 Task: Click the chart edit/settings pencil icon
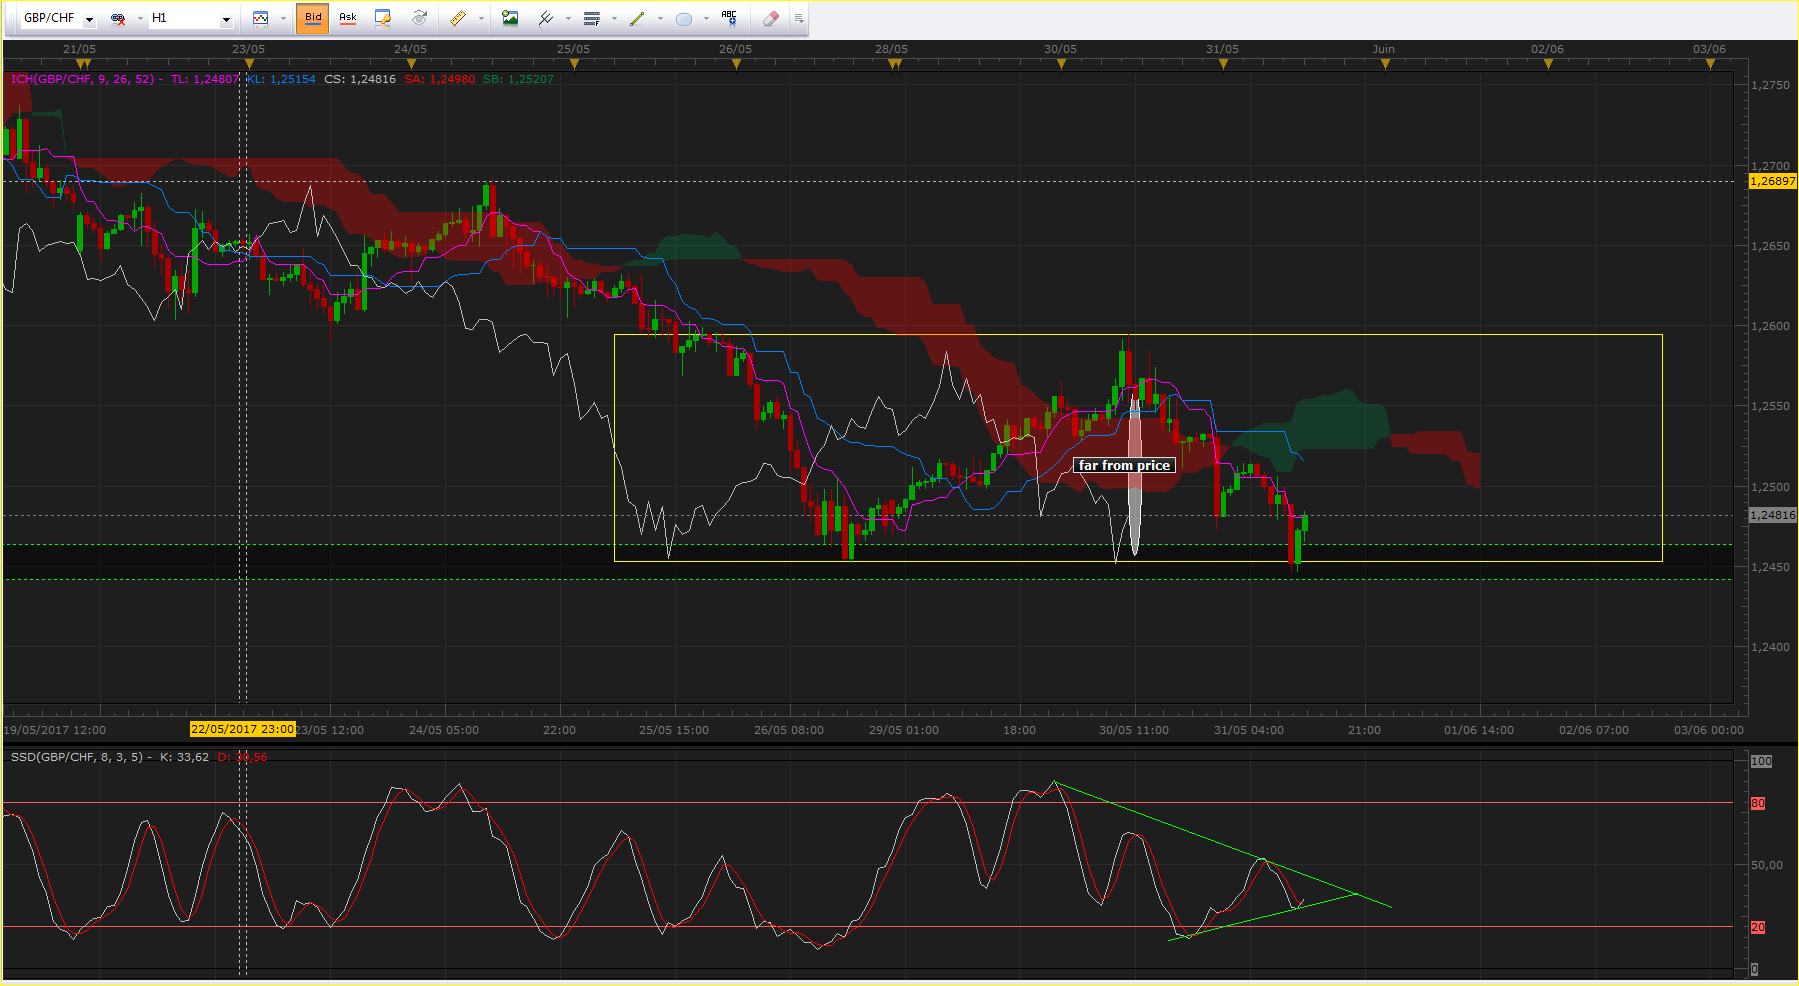(x=382, y=18)
